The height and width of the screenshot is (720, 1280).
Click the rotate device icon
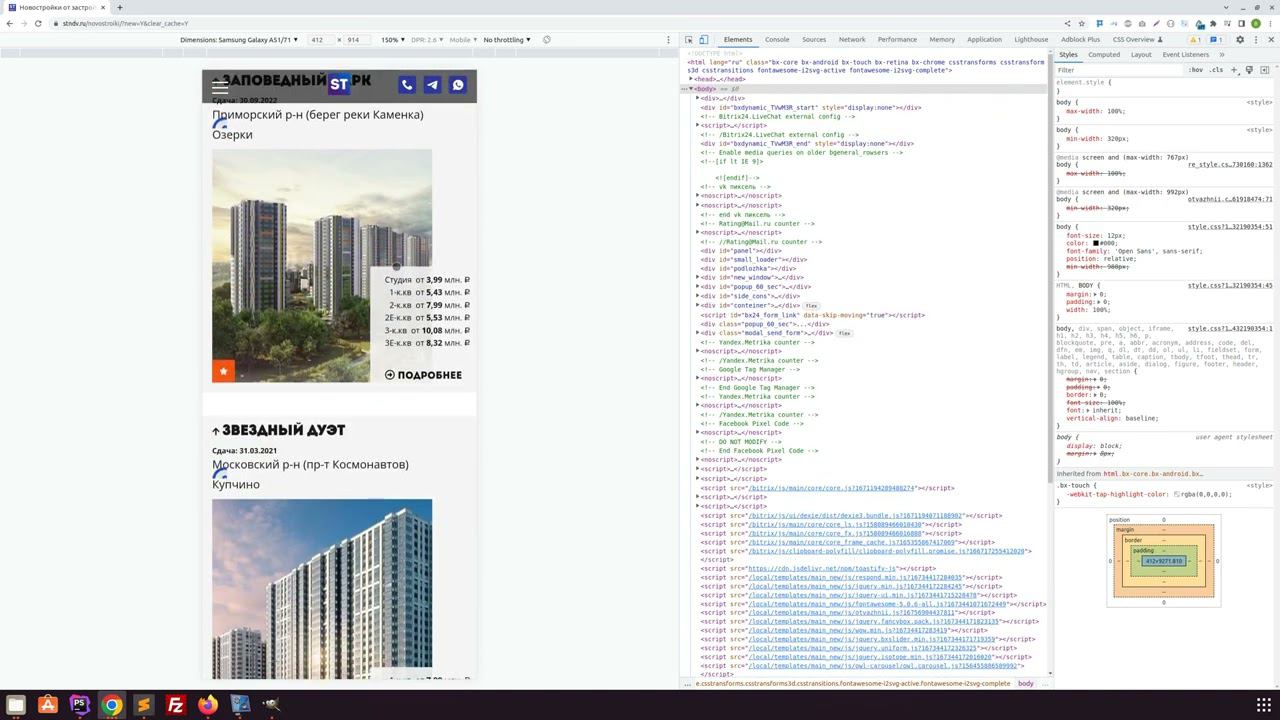pyautogui.click(x=547, y=40)
